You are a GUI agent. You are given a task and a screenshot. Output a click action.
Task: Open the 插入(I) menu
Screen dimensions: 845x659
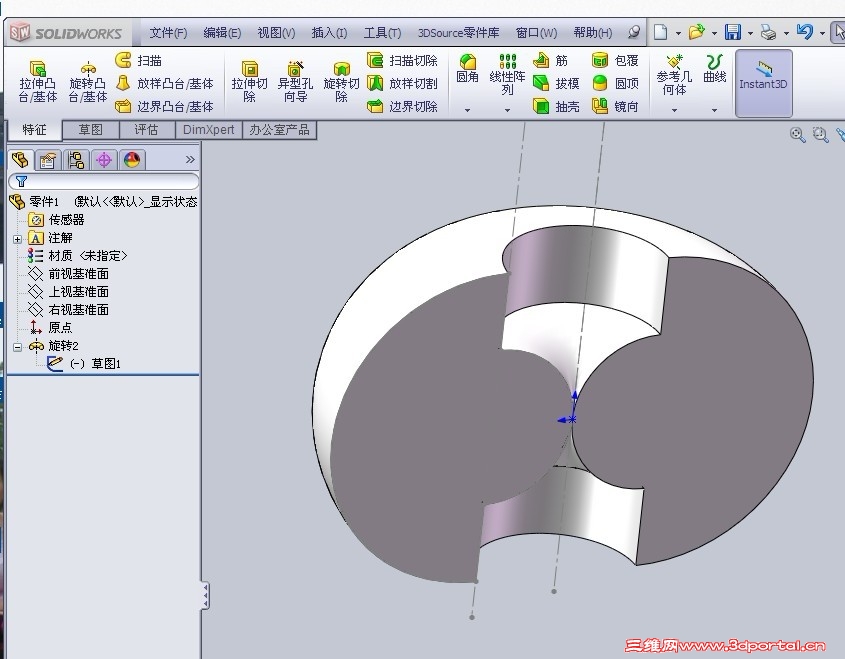[x=329, y=33]
